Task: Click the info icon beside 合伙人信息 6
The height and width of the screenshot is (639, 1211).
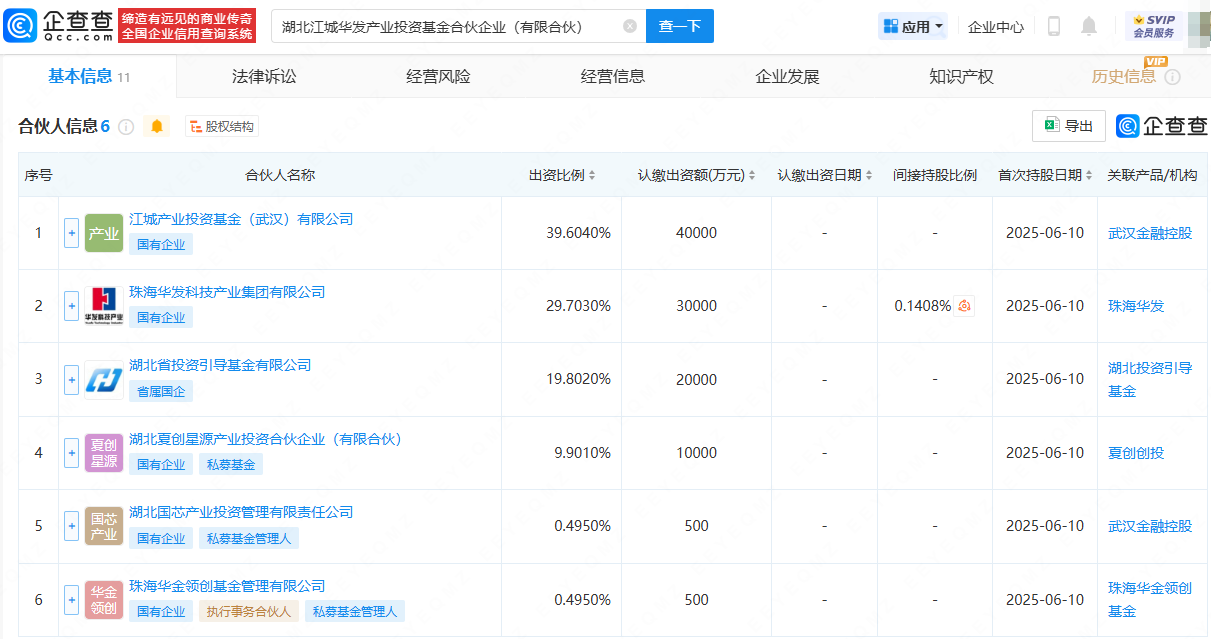Action: coord(126,127)
